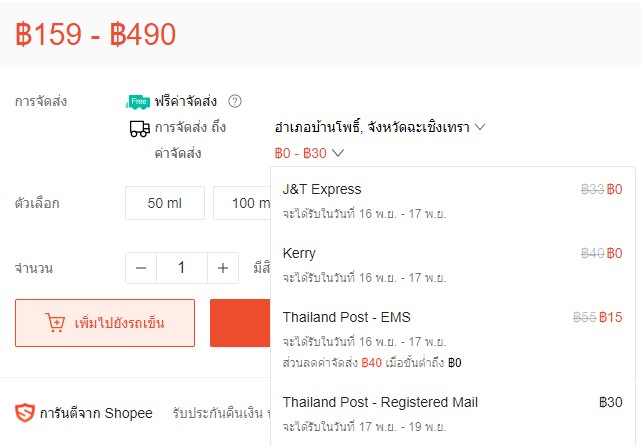The width and height of the screenshot is (641, 446).
Task: Decrease quantity with the minus button
Action: pos(141,268)
